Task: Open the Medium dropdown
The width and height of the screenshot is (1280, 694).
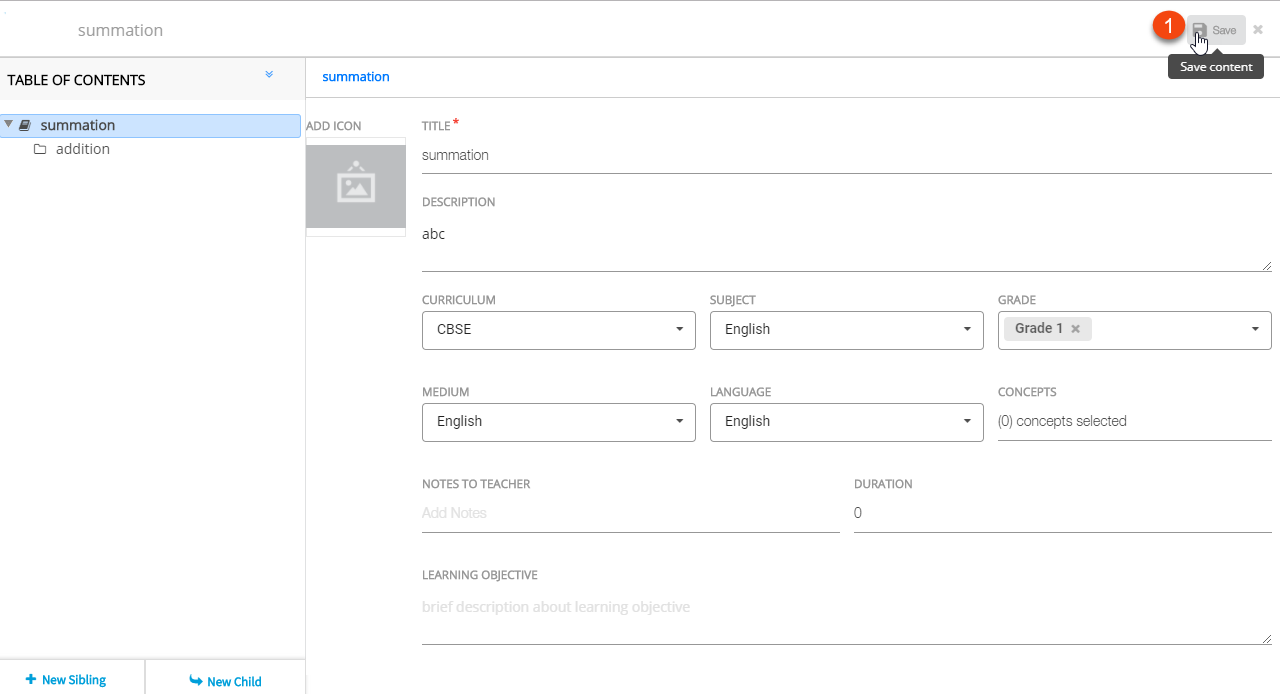Action: 558,422
